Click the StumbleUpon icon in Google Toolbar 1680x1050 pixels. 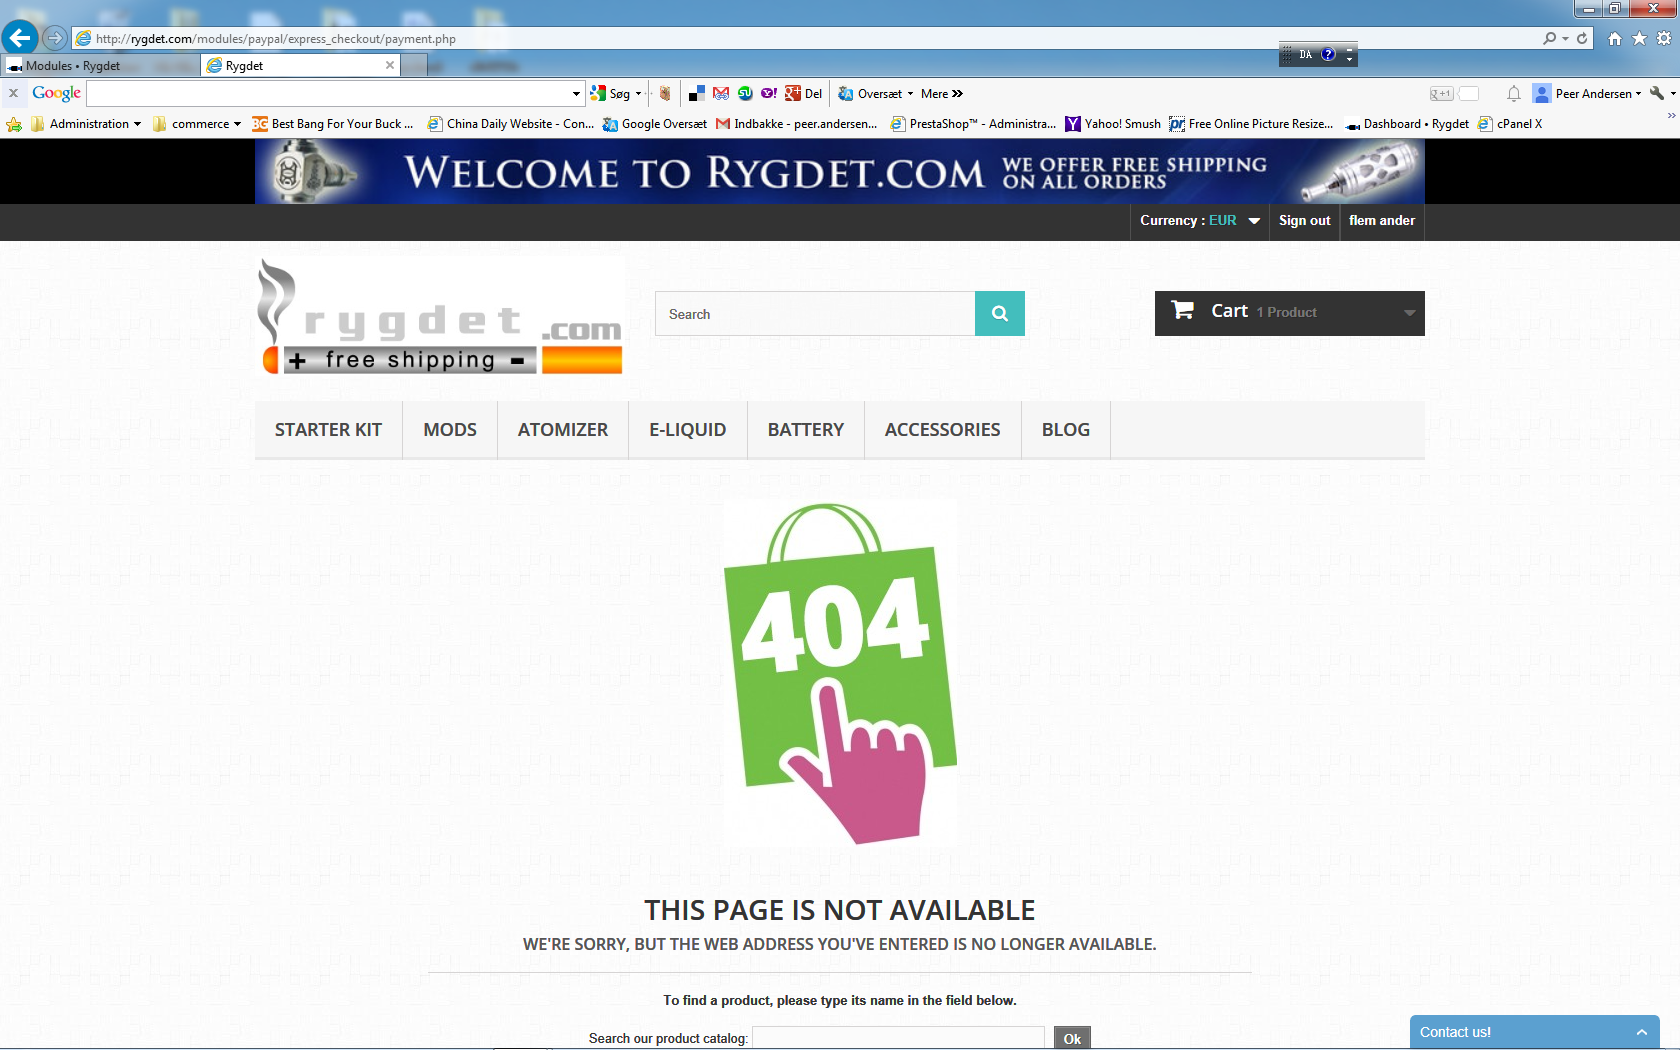click(x=745, y=94)
